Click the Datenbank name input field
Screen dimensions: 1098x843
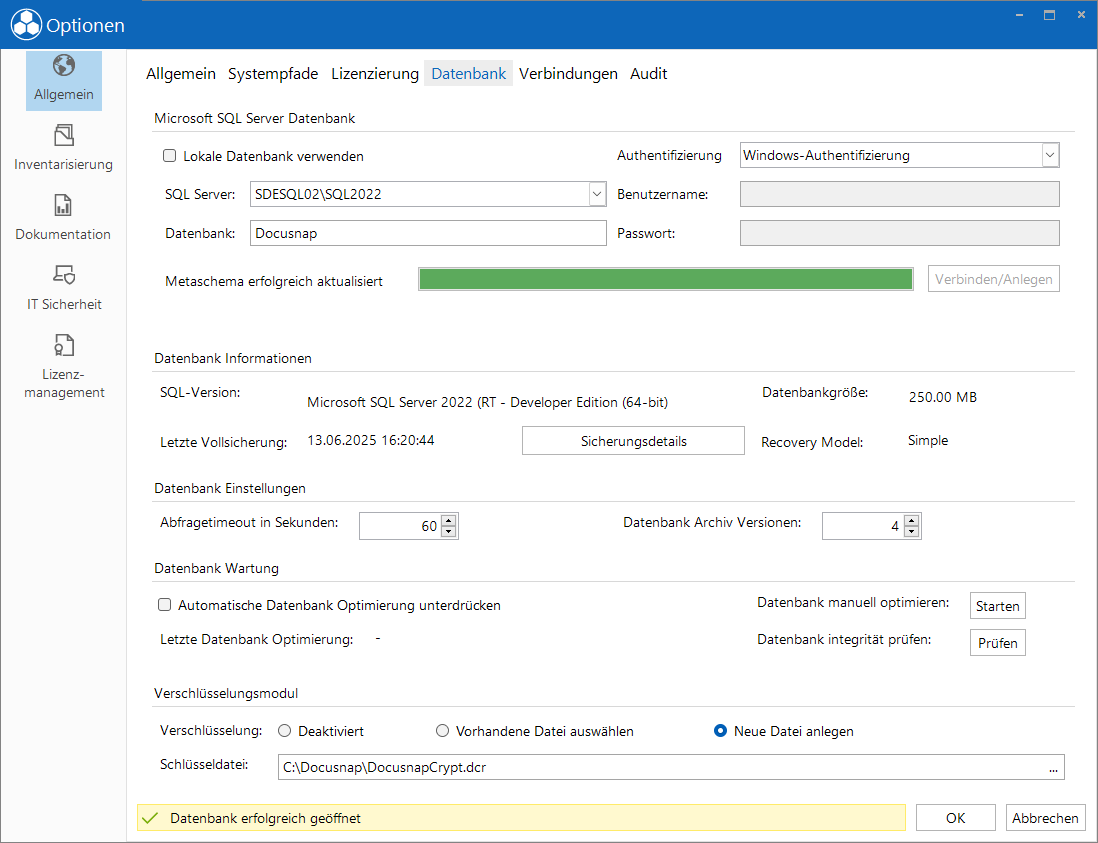point(428,233)
